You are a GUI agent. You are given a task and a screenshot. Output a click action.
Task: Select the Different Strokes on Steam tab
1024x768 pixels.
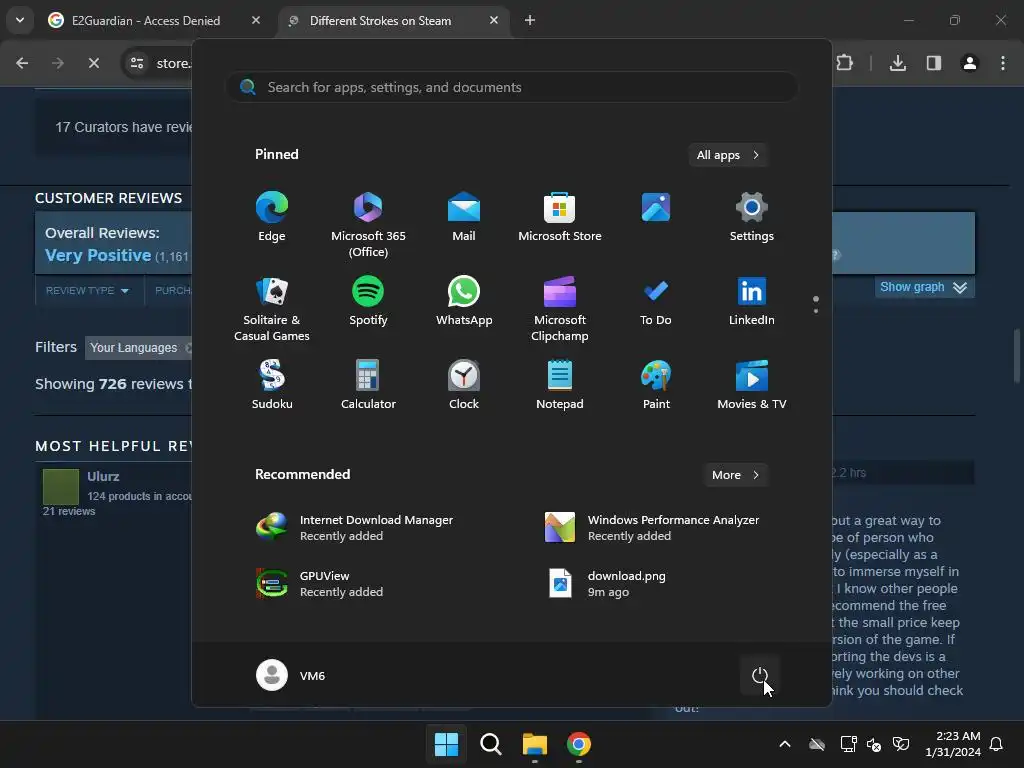[394, 20]
